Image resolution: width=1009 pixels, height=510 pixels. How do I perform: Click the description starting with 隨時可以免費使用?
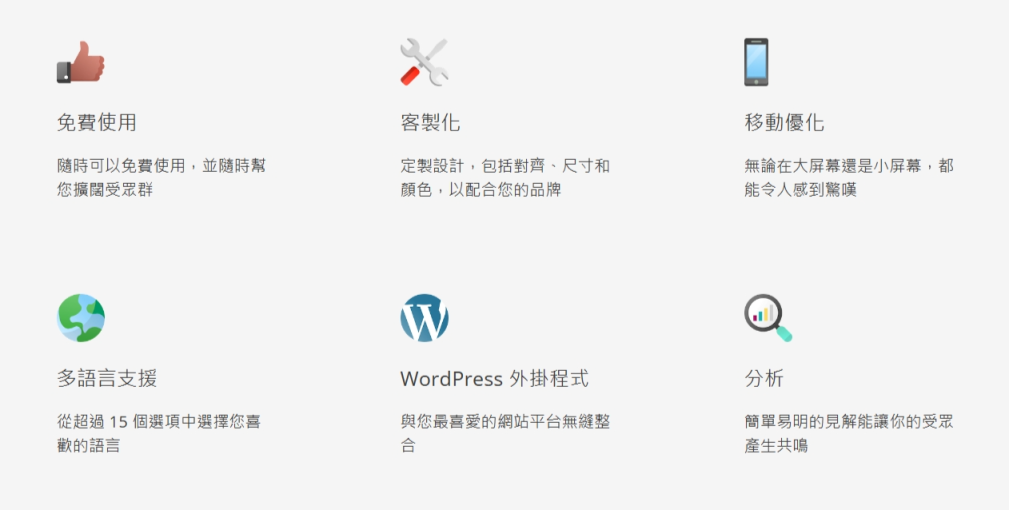[x=161, y=166]
